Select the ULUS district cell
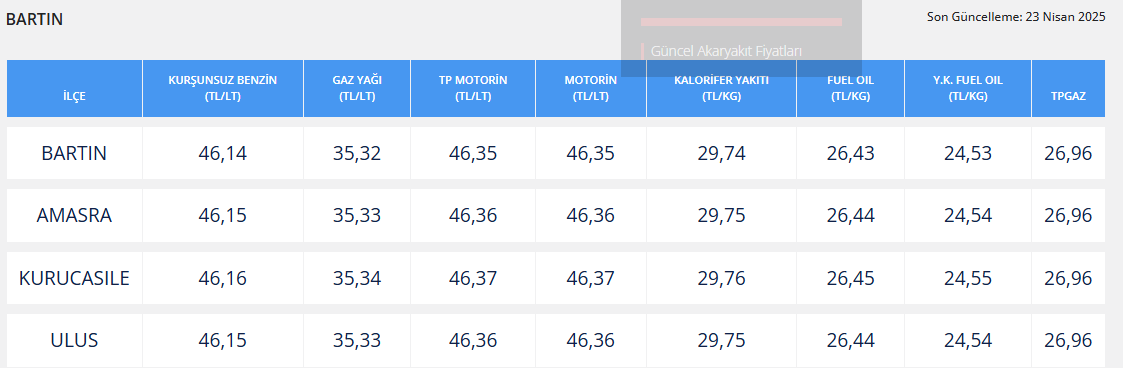The image size is (1123, 368). (74, 340)
